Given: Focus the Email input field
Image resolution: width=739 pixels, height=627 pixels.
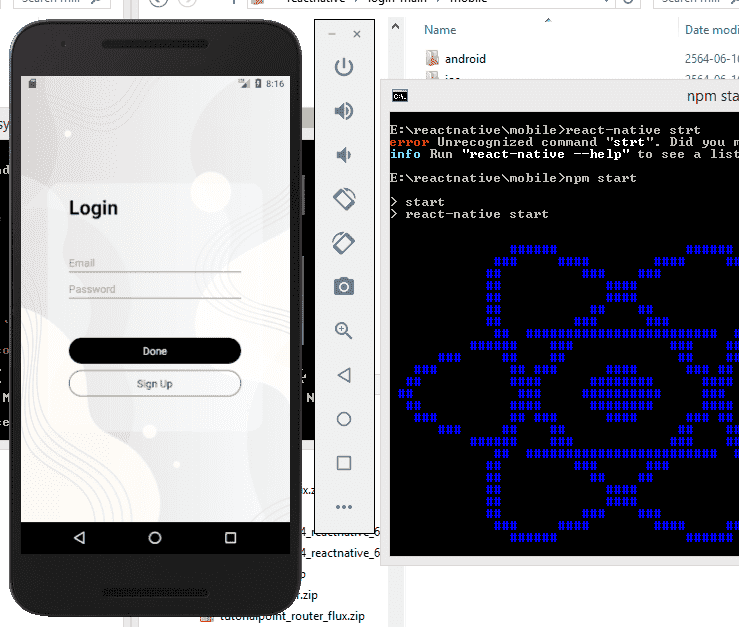Looking at the screenshot, I should (155, 263).
